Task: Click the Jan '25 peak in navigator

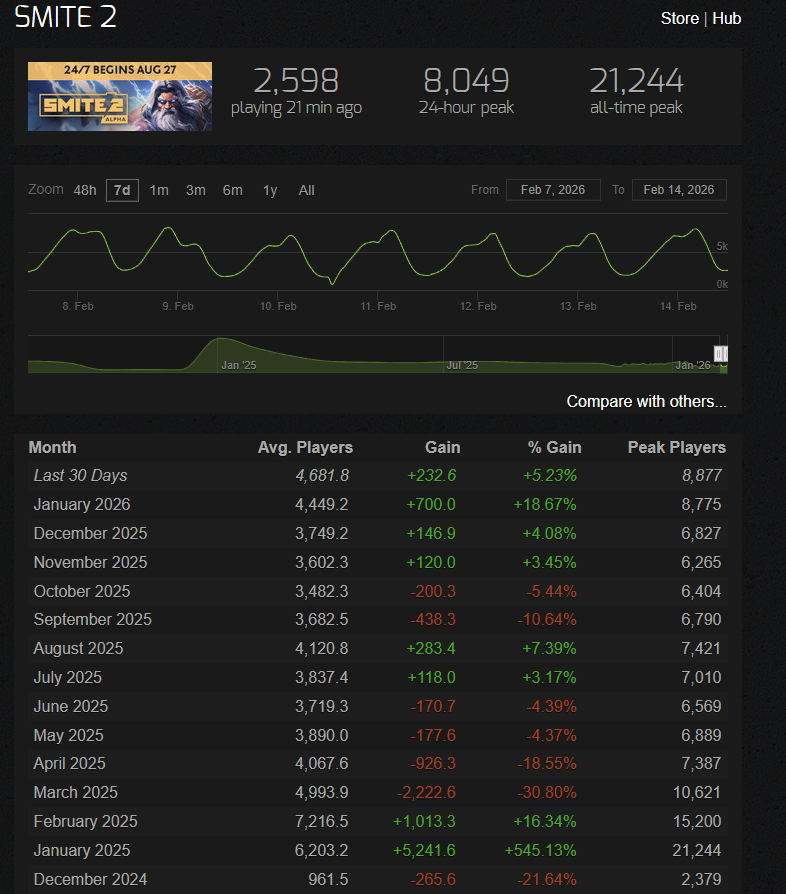Action: point(220,341)
